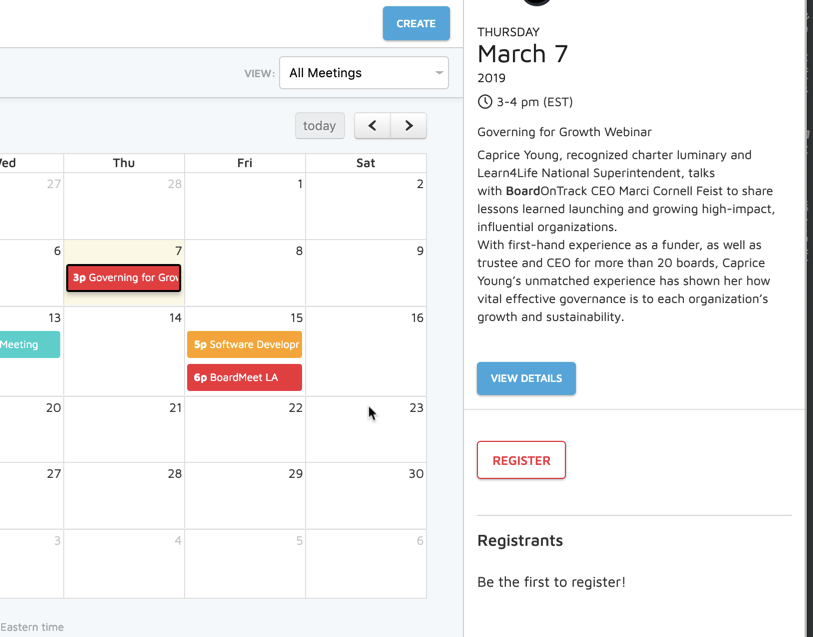The width and height of the screenshot is (813, 637).
Task: Select Saturday the 30th calendar cell
Action: pyautogui.click(x=366, y=500)
